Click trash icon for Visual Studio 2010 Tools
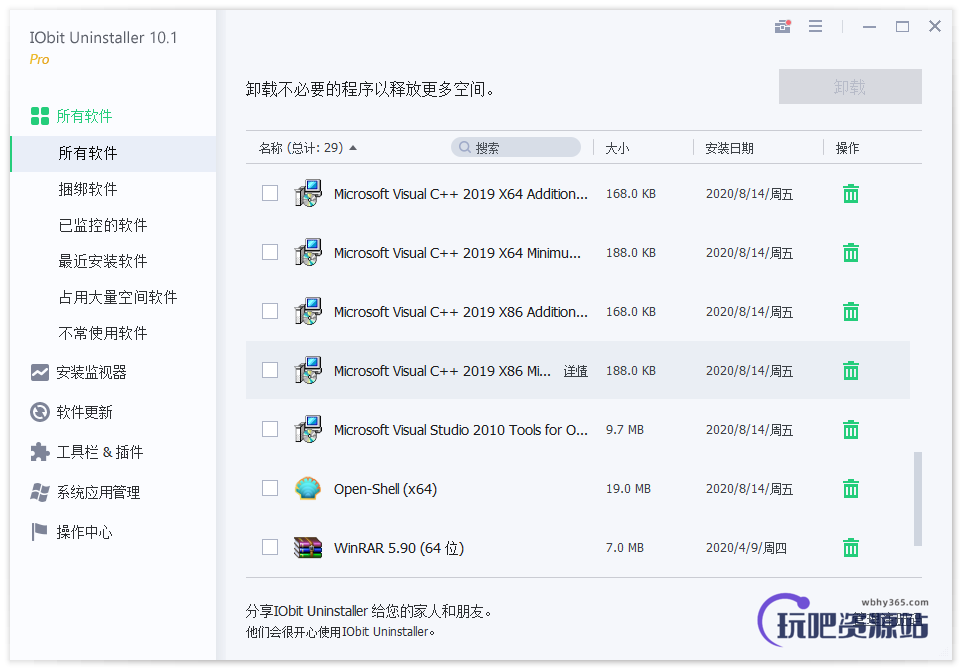The width and height of the screenshot is (962, 670). click(x=851, y=429)
